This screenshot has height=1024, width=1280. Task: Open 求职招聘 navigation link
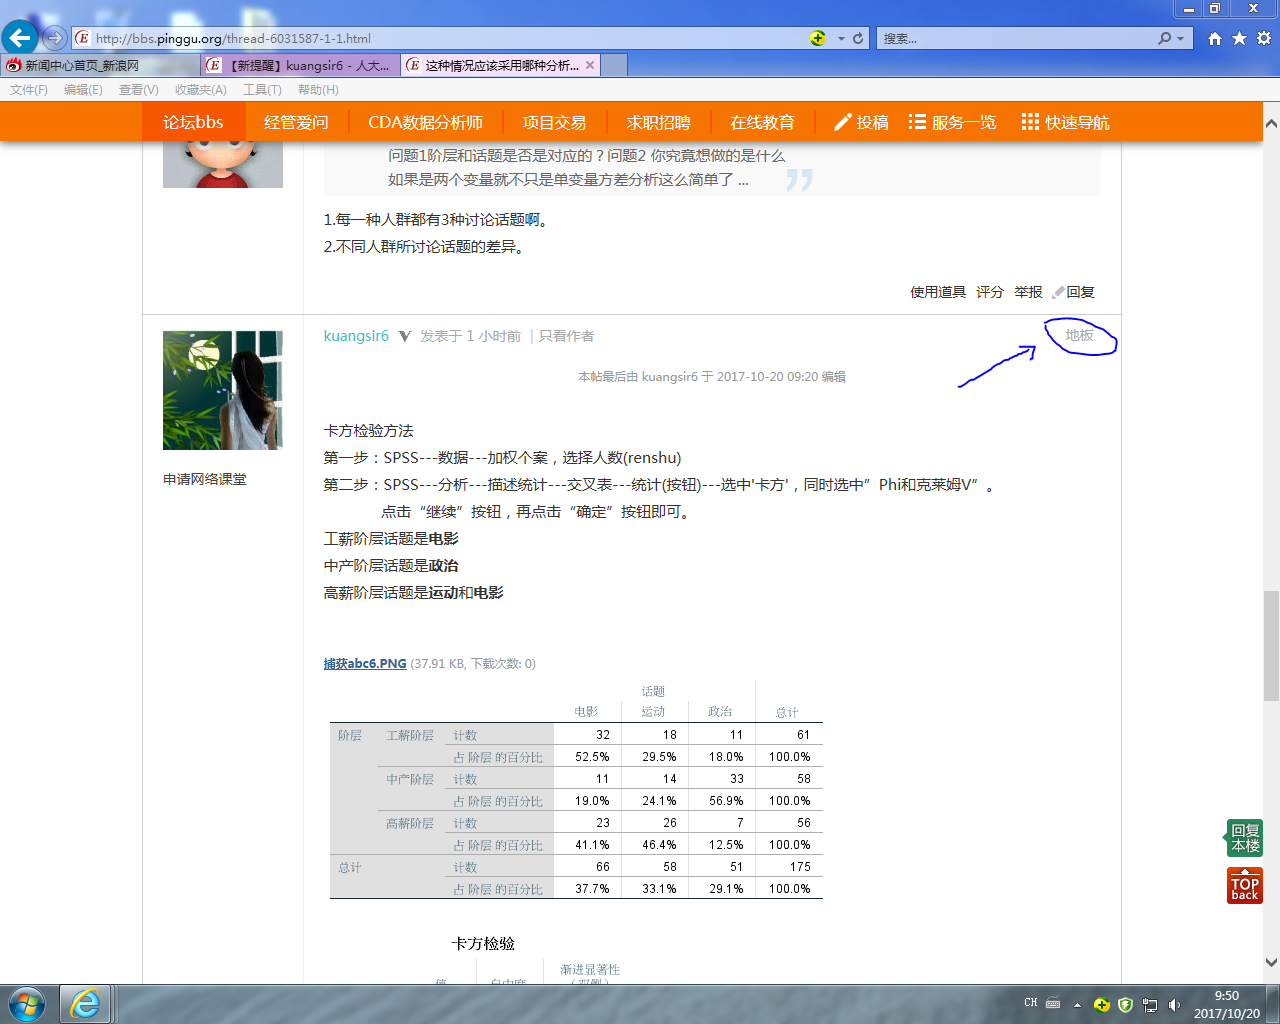[x=658, y=122]
